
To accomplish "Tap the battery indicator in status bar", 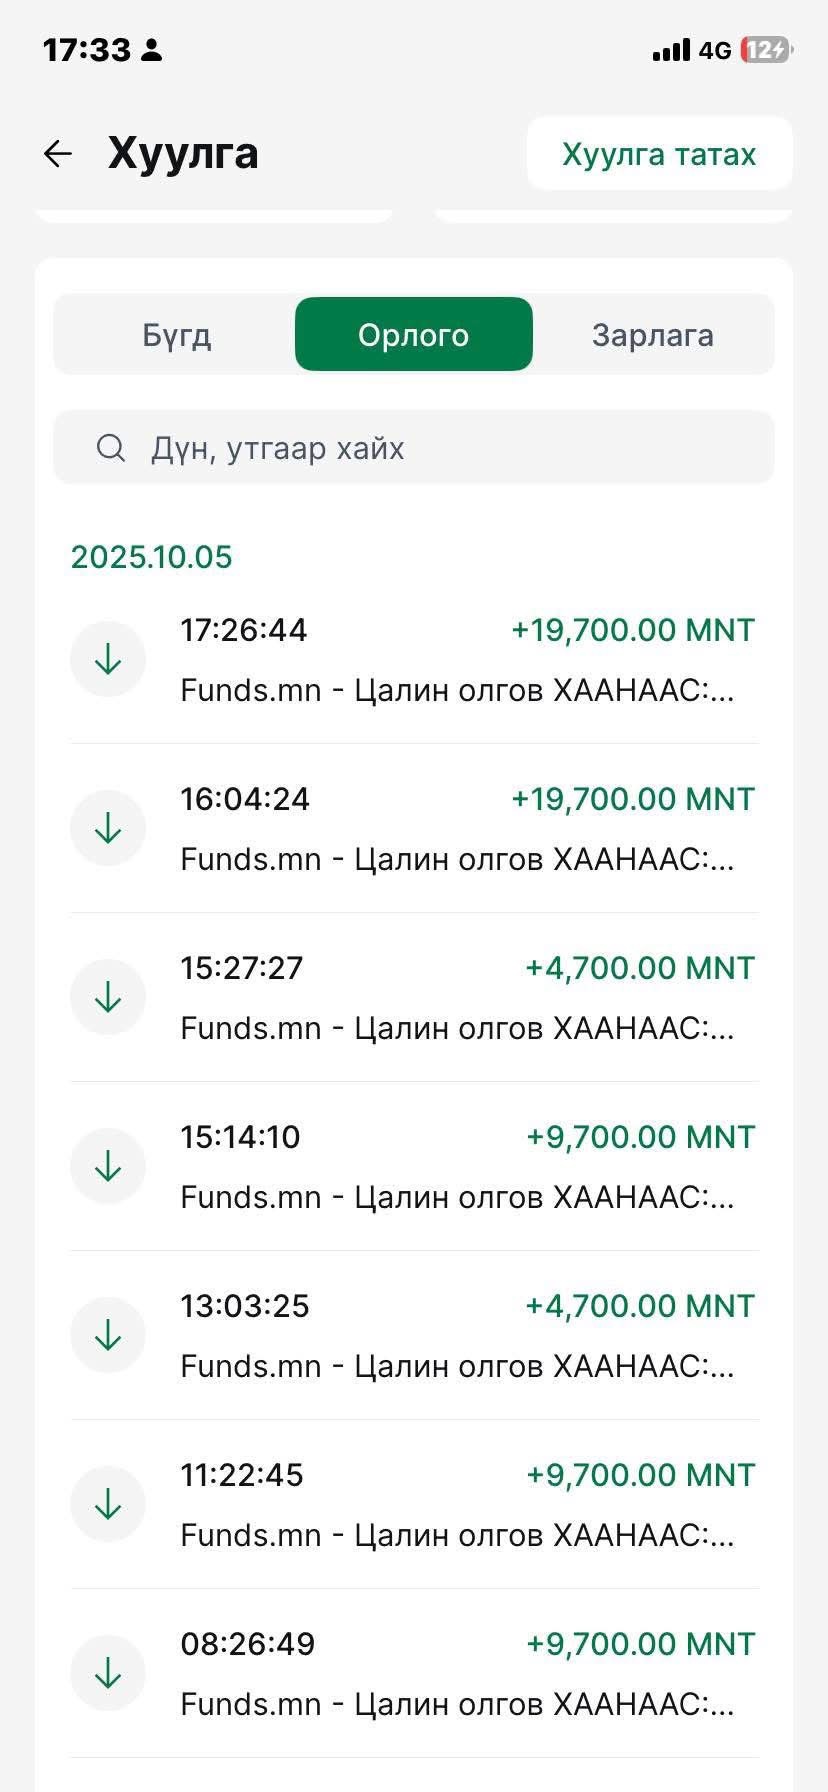I will click(766, 50).
